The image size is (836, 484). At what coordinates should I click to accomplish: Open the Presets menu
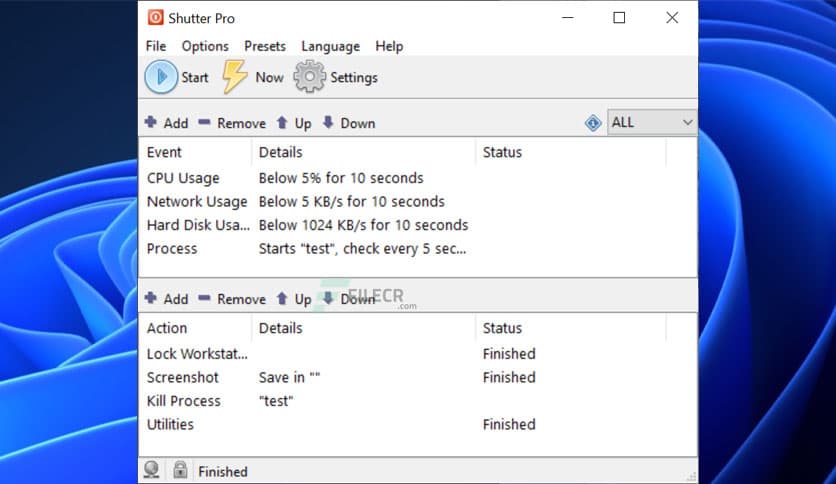[265, 46]
